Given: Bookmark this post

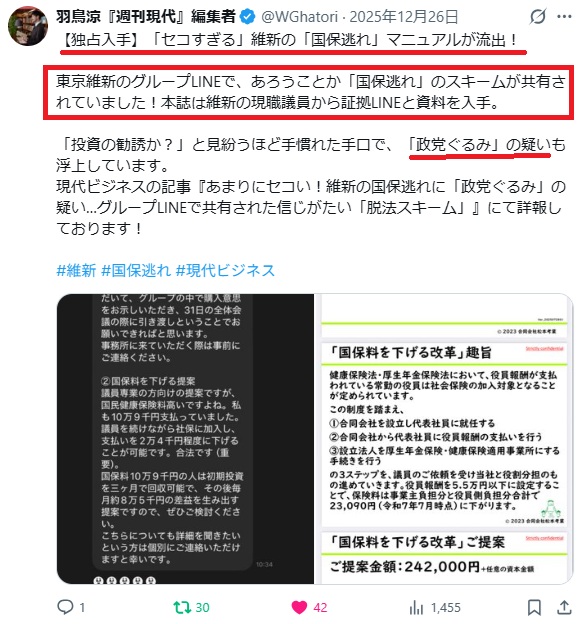Looking at the screenshot, I should click(534, 608).
